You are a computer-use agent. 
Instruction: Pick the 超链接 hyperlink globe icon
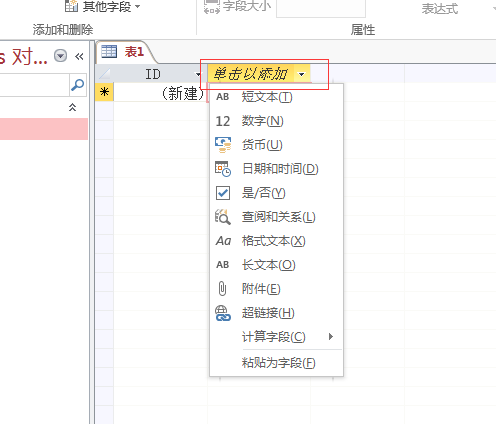pos(223,313)
